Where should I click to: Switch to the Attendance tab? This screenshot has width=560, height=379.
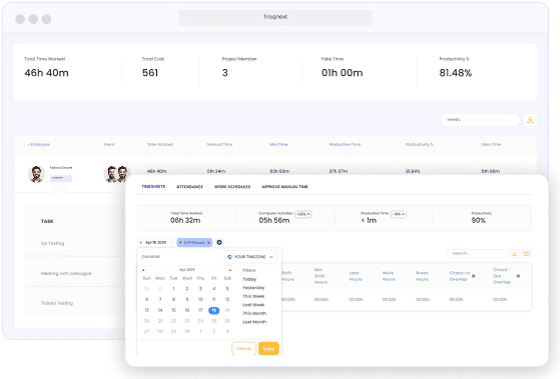tap(190, 187)
